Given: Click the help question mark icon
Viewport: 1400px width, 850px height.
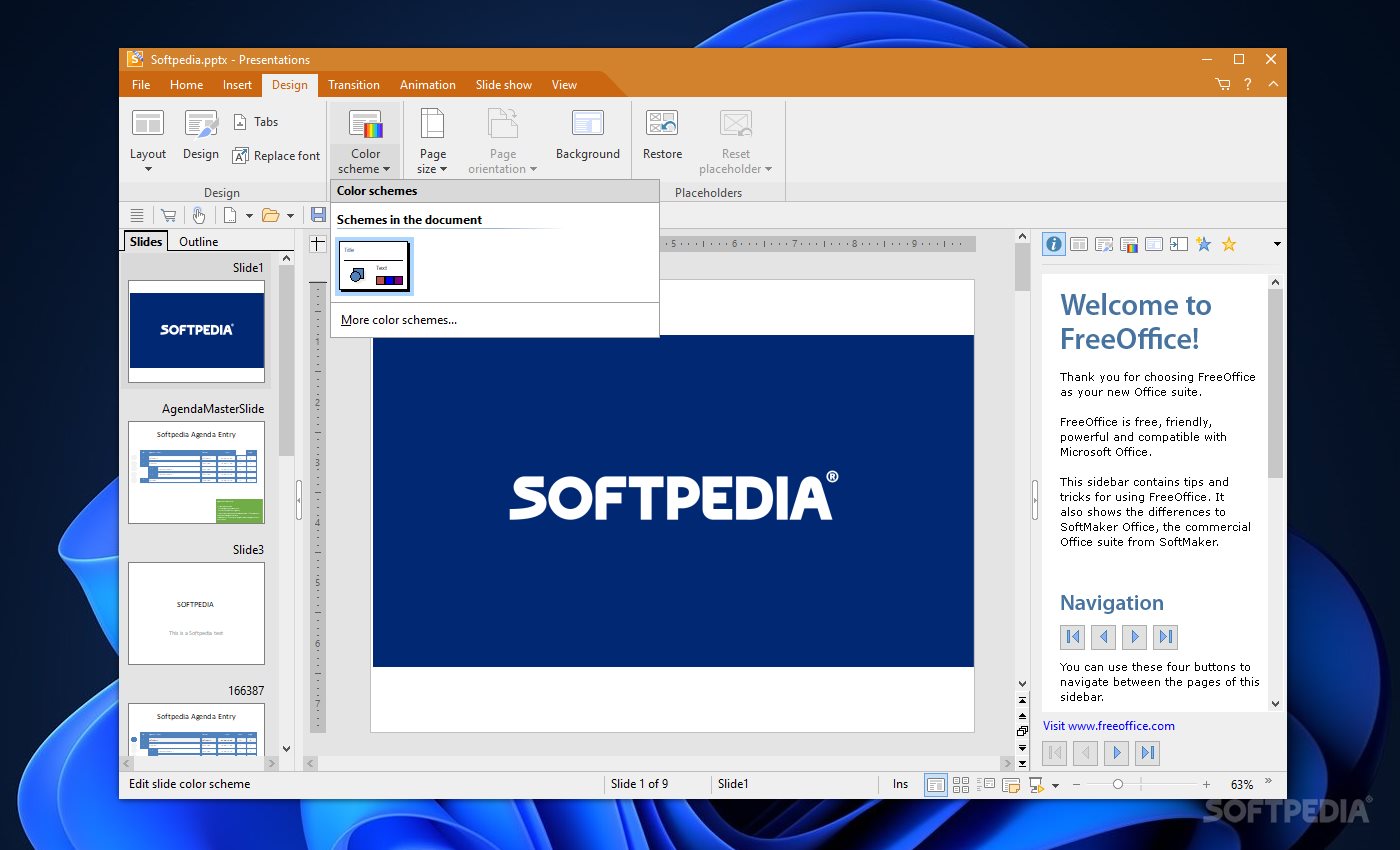Looking at the screenshot, I should click(1248, 85).
